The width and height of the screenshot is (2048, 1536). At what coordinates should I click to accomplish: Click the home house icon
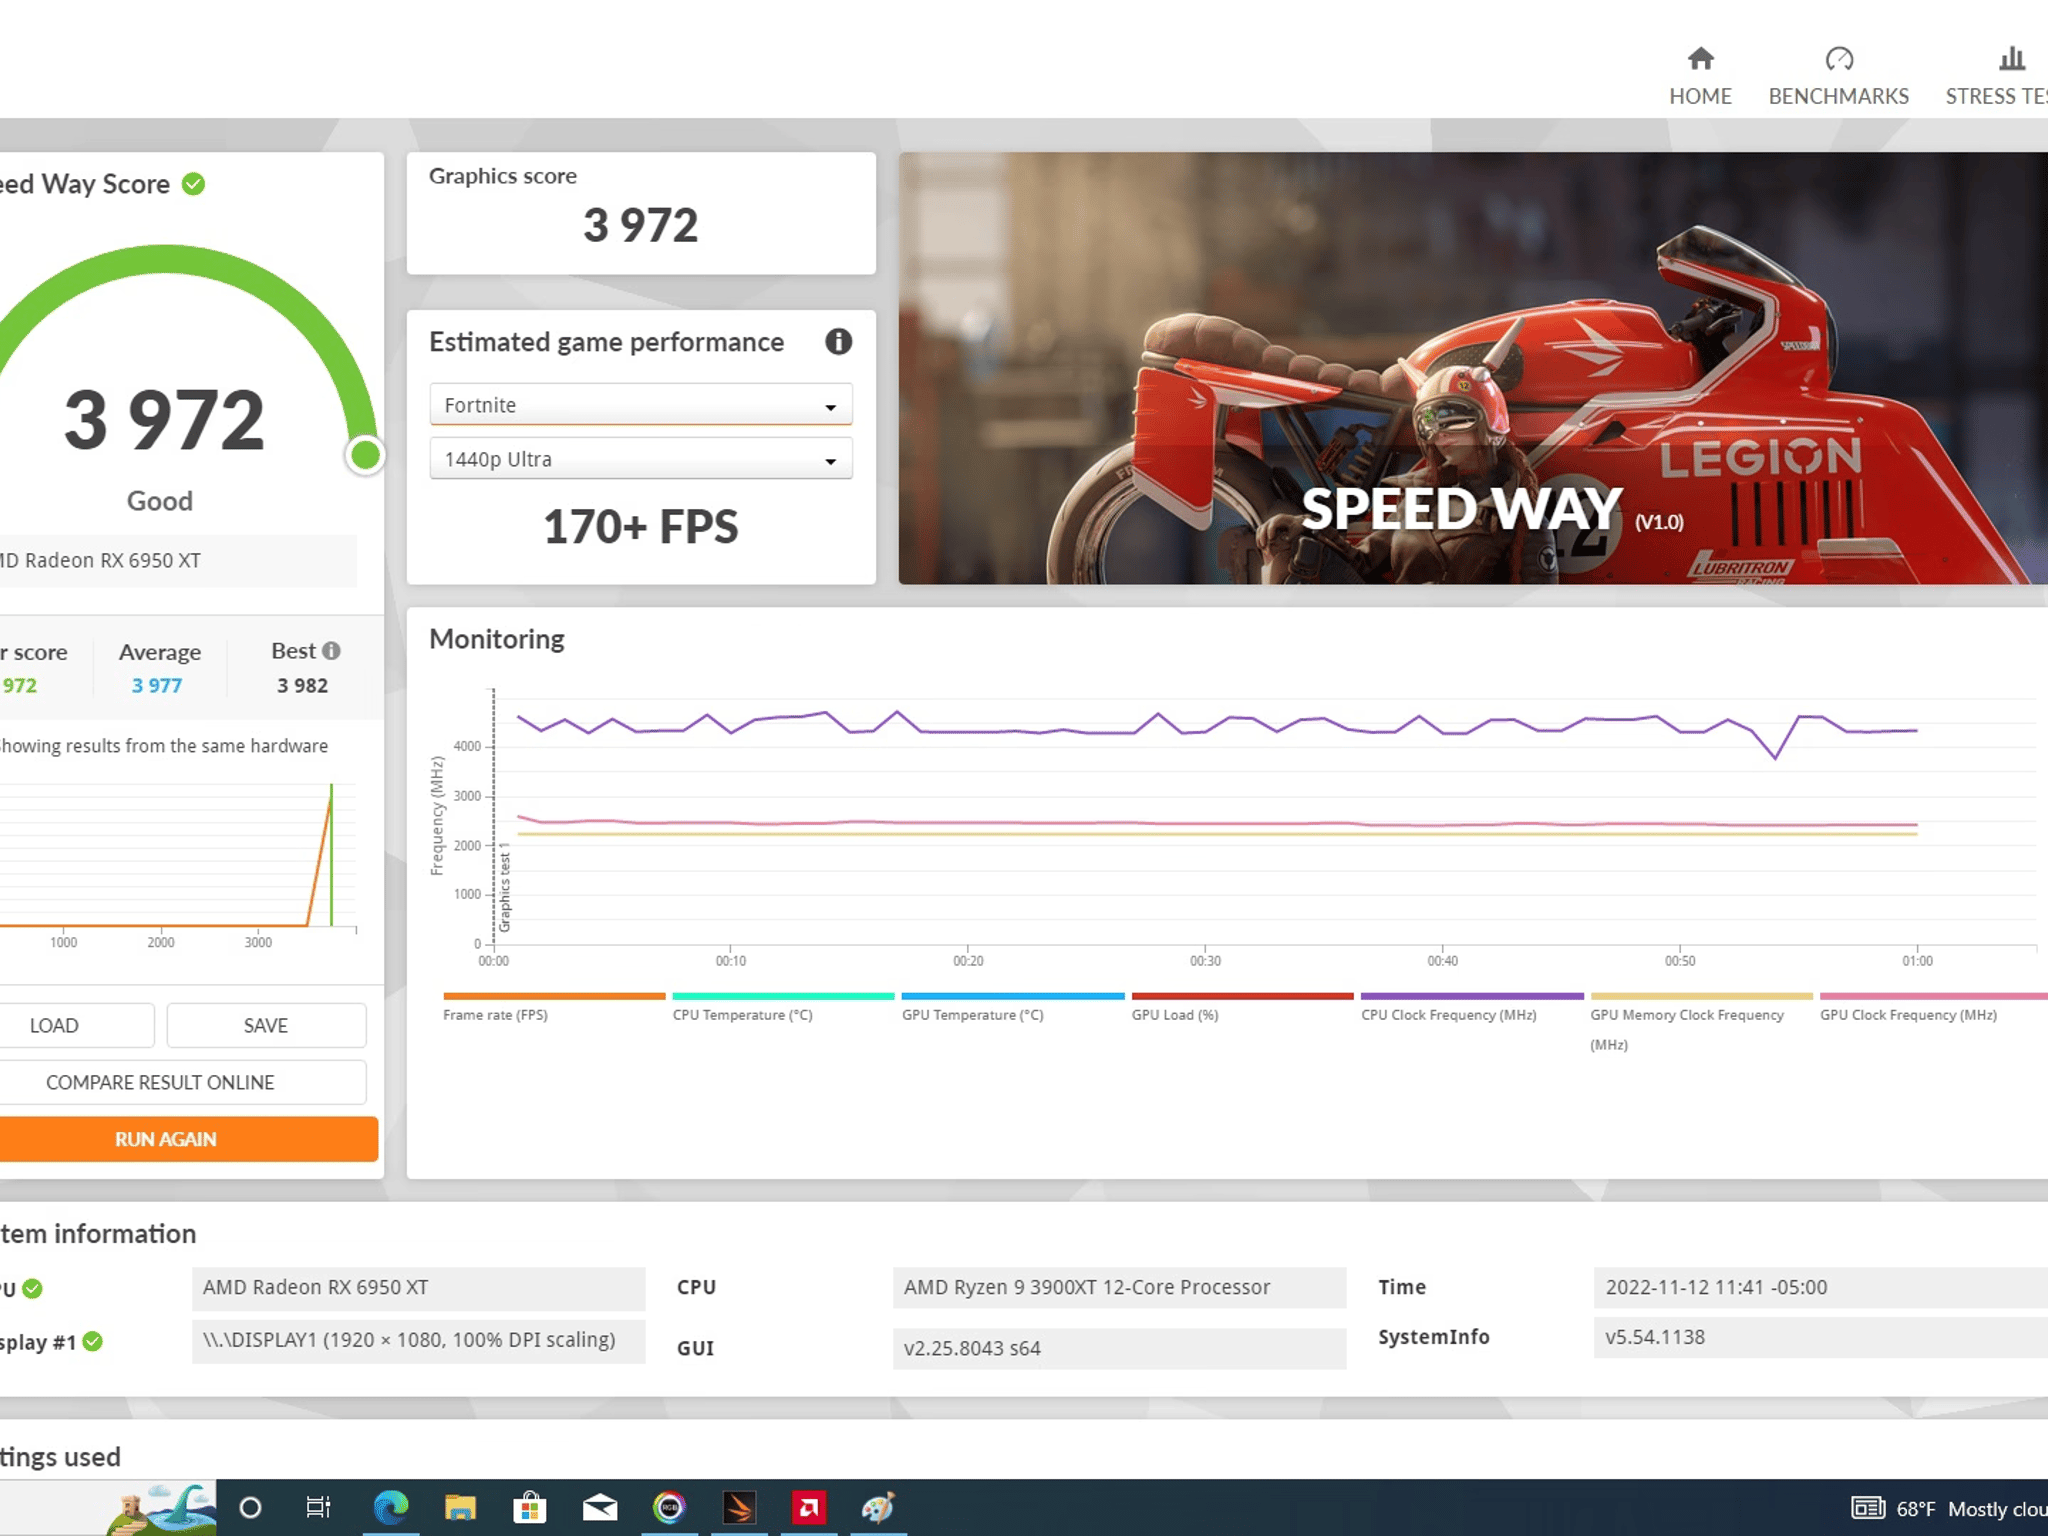coord(1701,59)
